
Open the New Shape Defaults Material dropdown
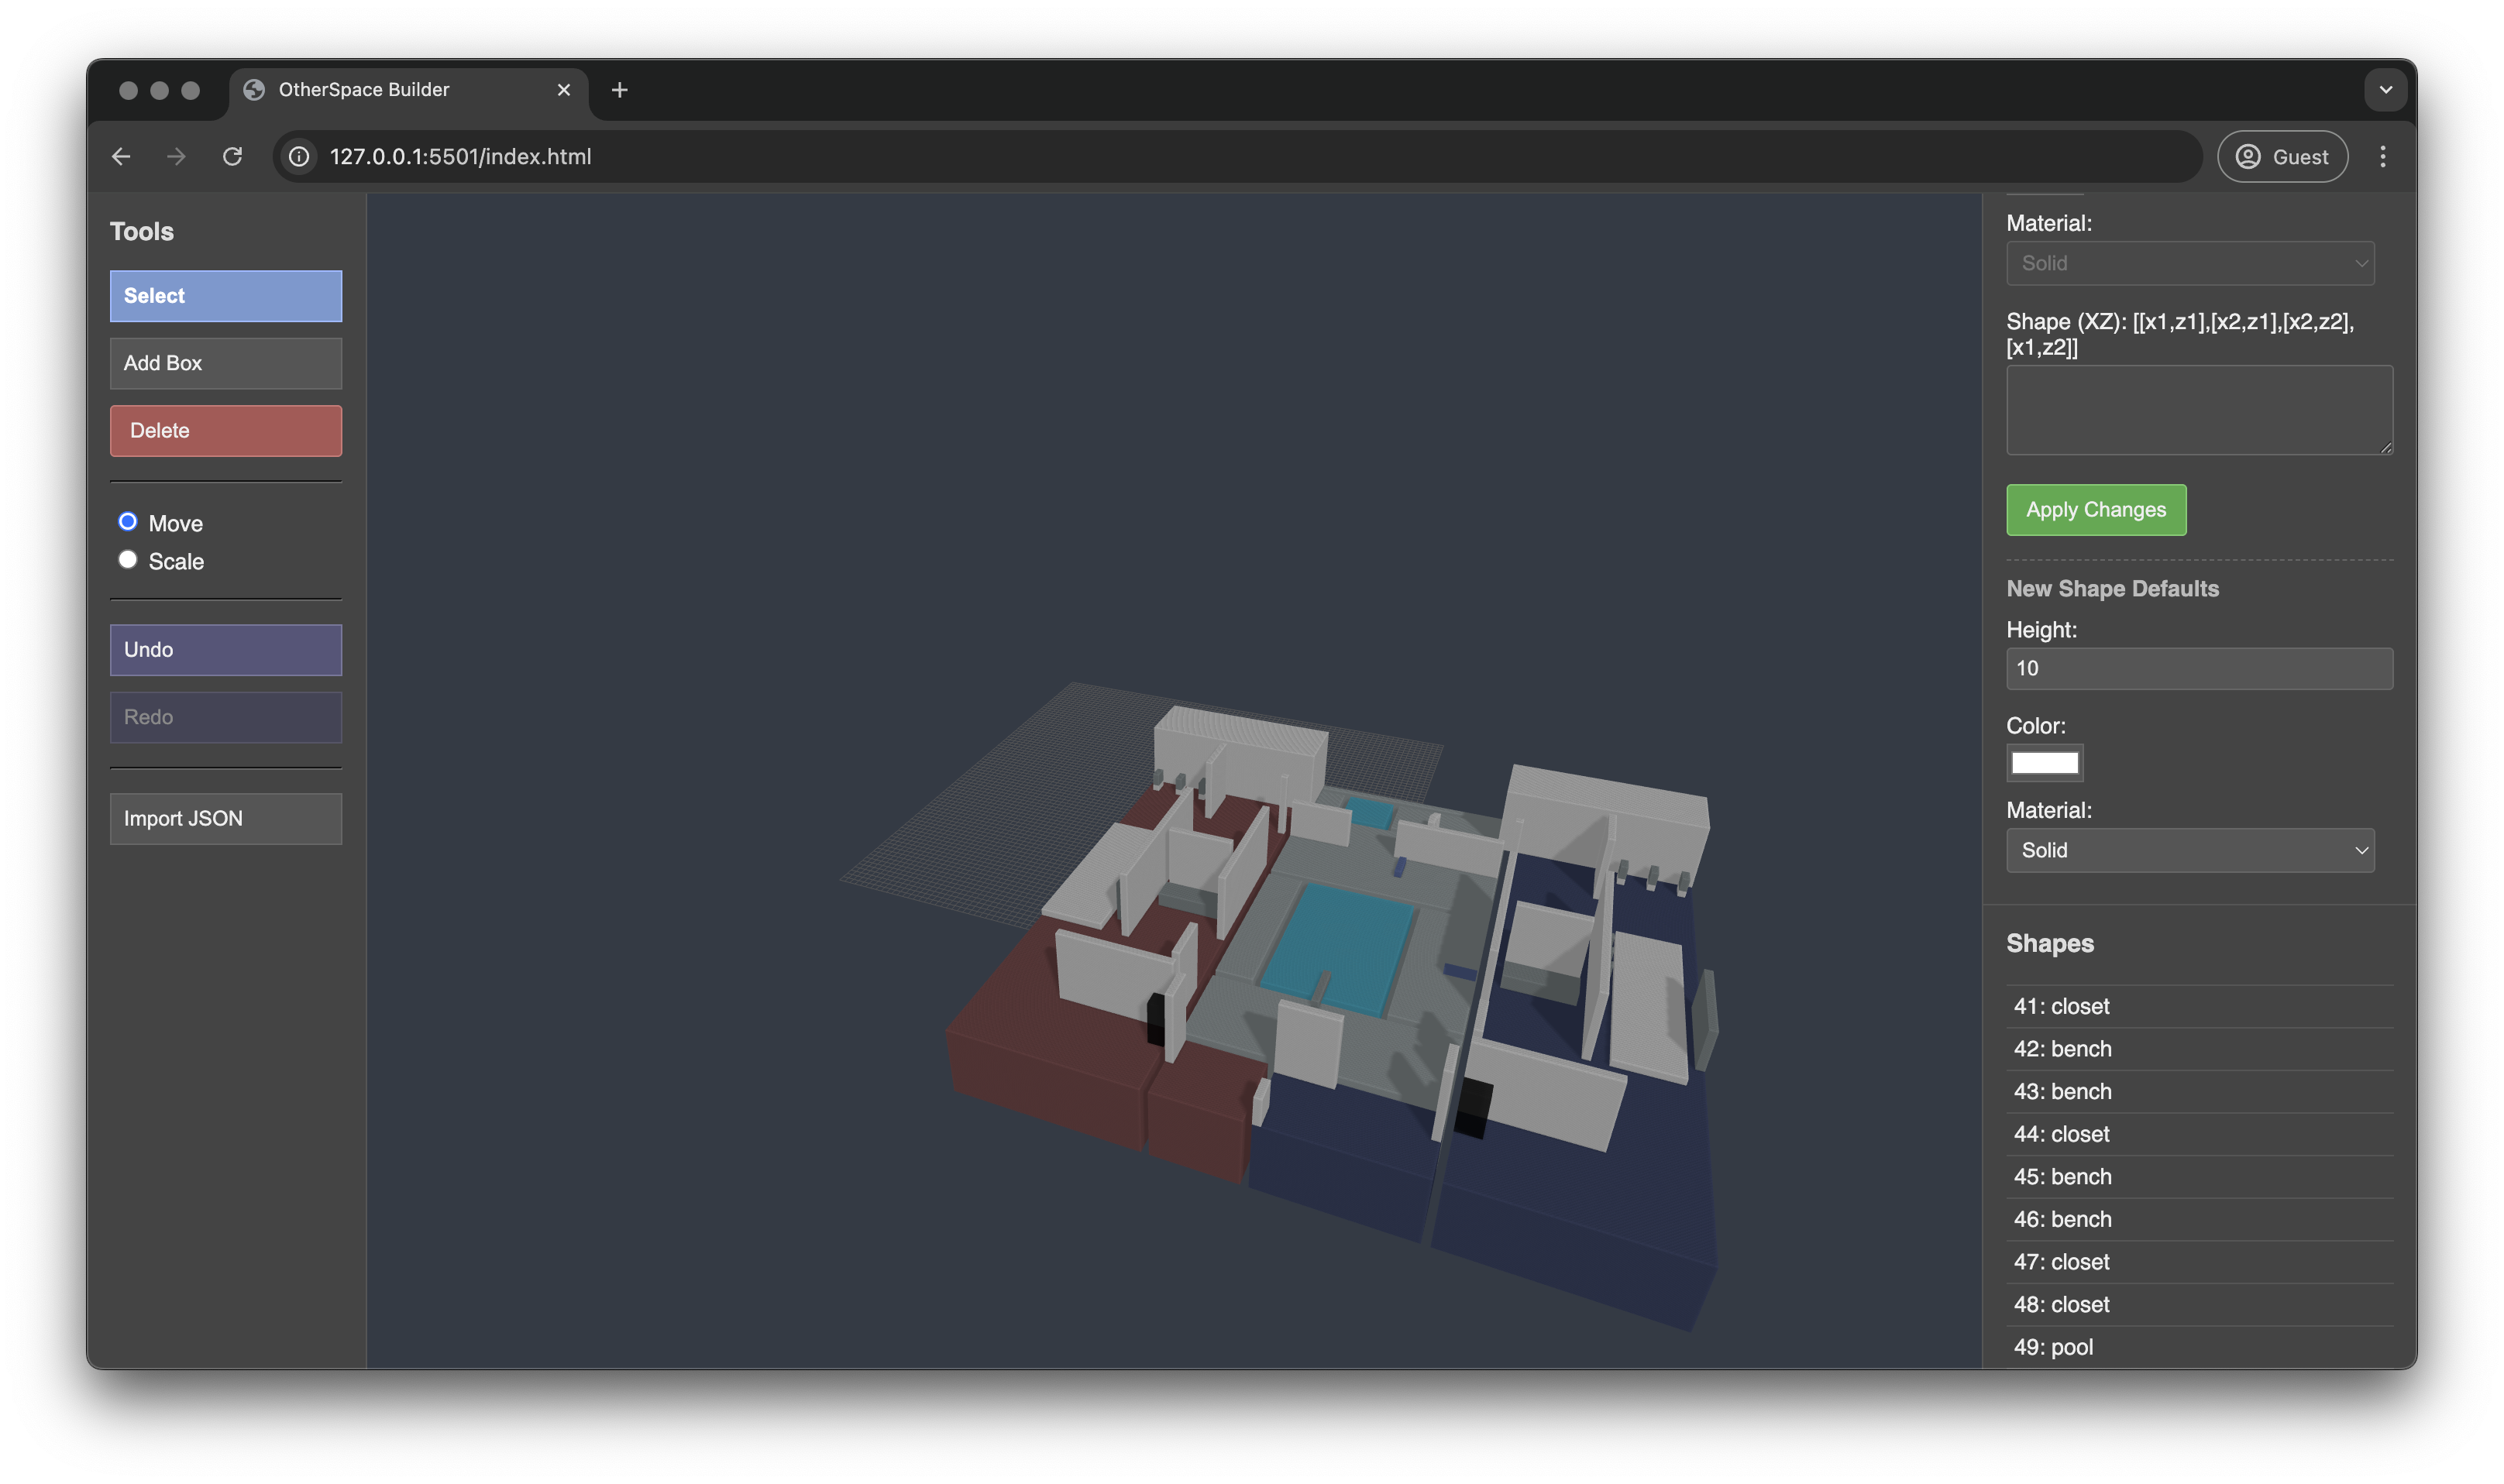coord(2189,850)
